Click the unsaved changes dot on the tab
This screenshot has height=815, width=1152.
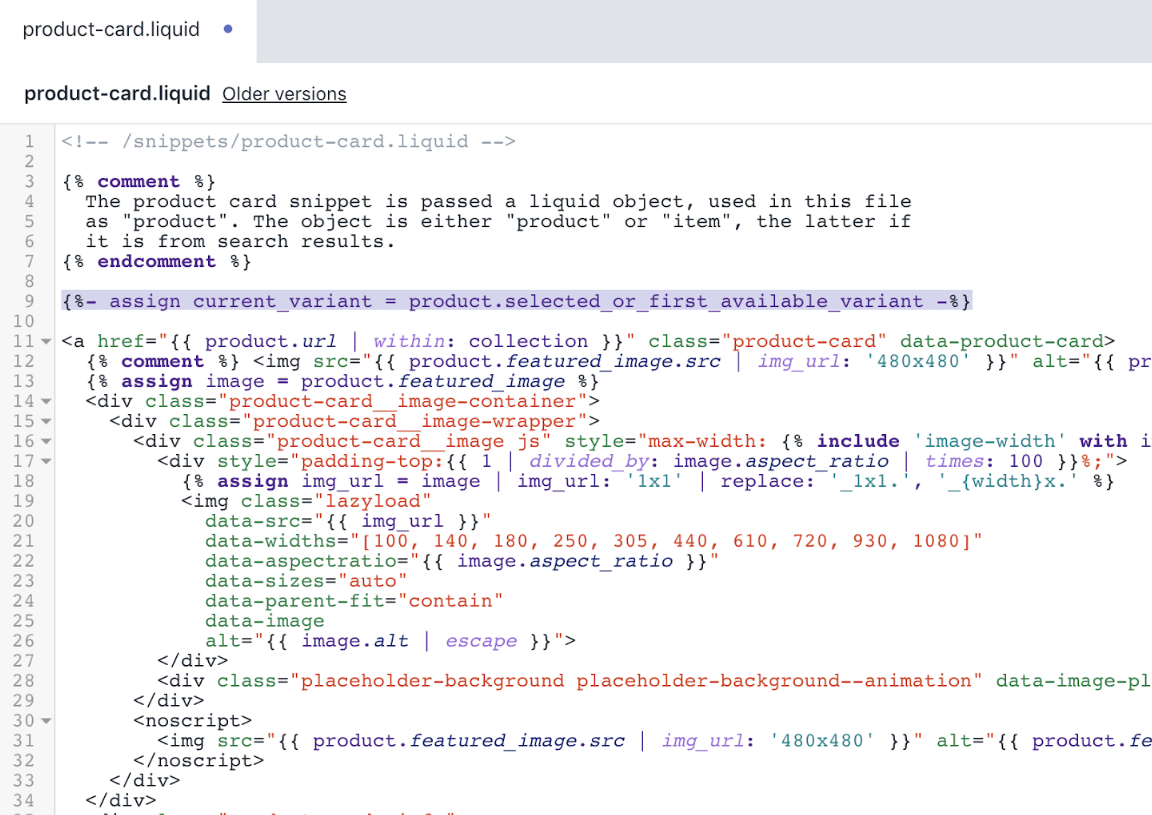point(229,29)
